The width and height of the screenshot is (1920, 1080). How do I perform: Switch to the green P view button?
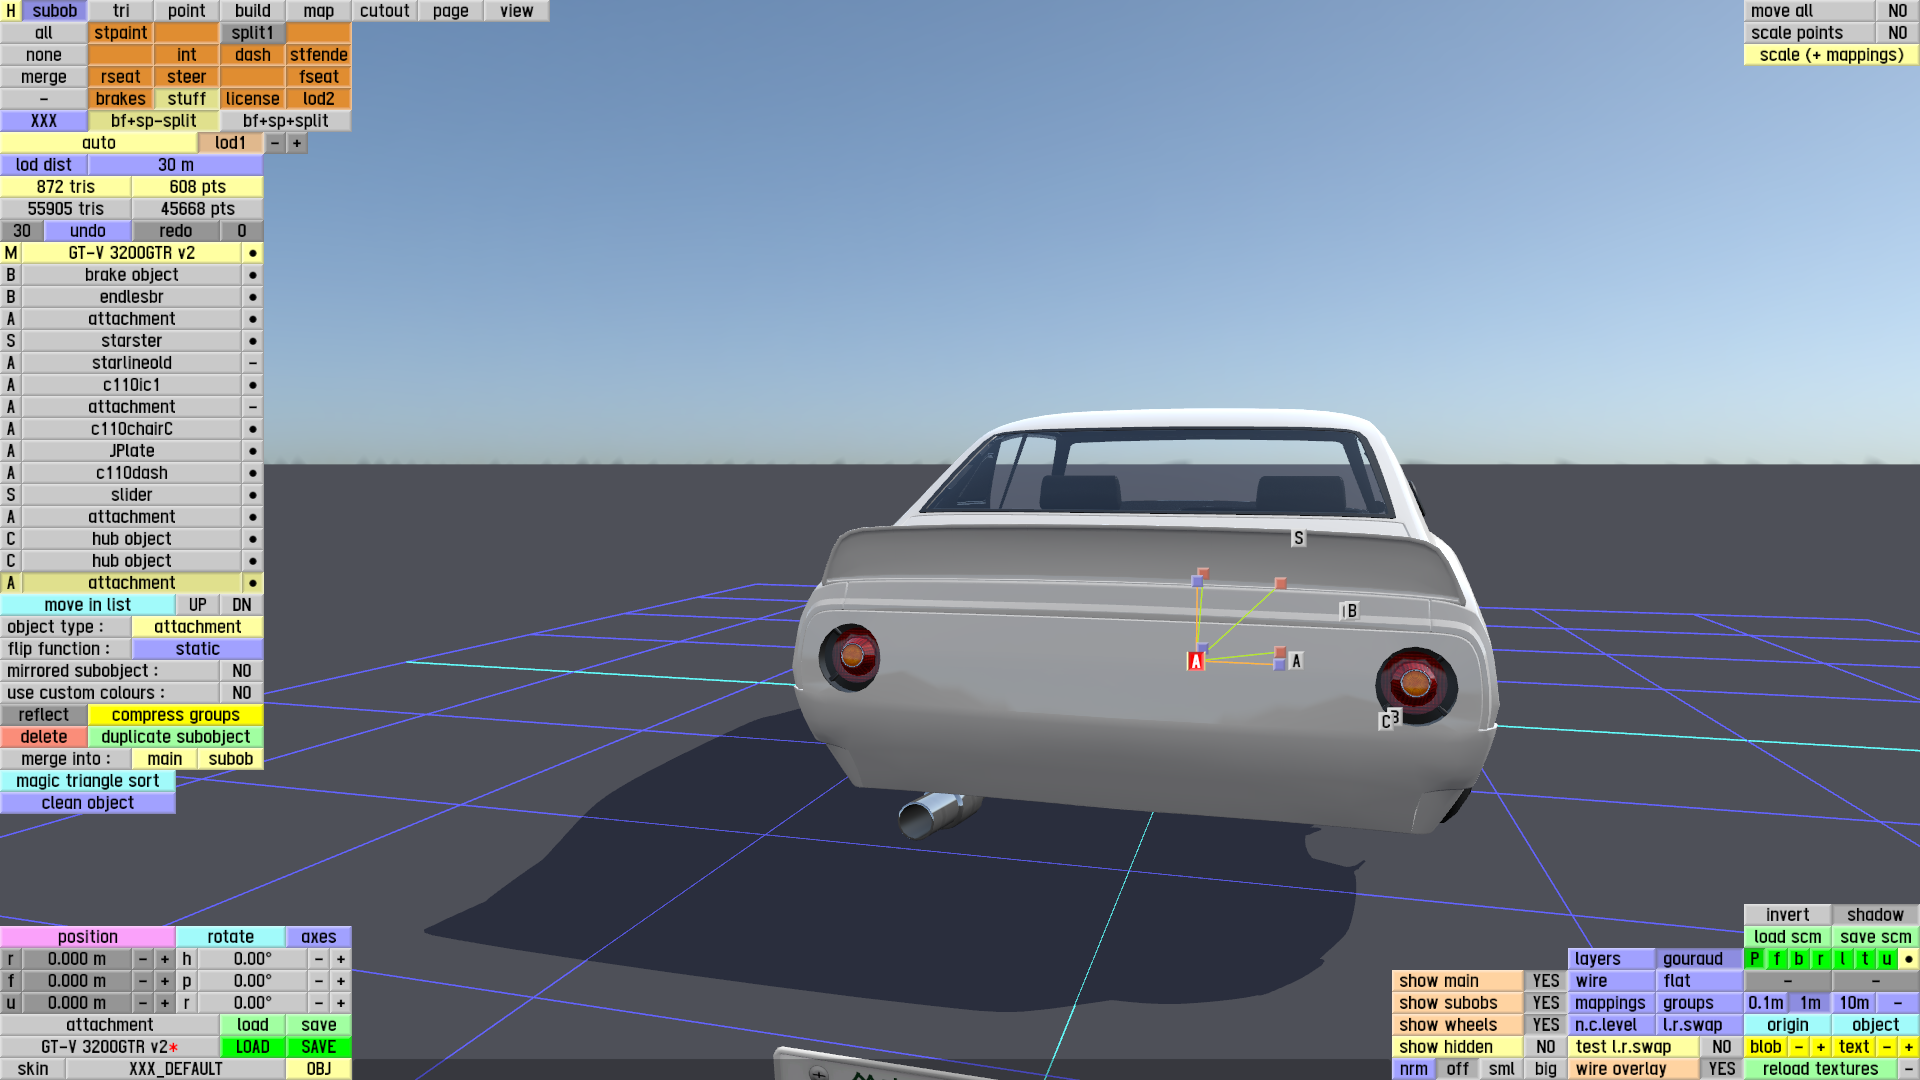(1755, 959)
